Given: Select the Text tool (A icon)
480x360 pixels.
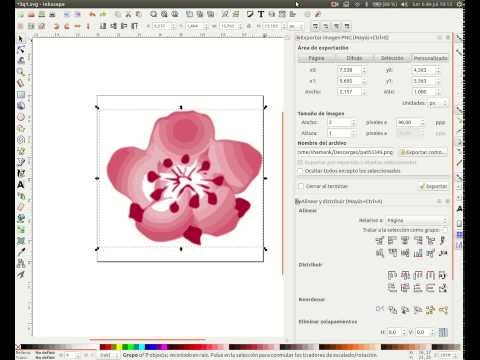Looking at the screenshot, I should [21, 184].
